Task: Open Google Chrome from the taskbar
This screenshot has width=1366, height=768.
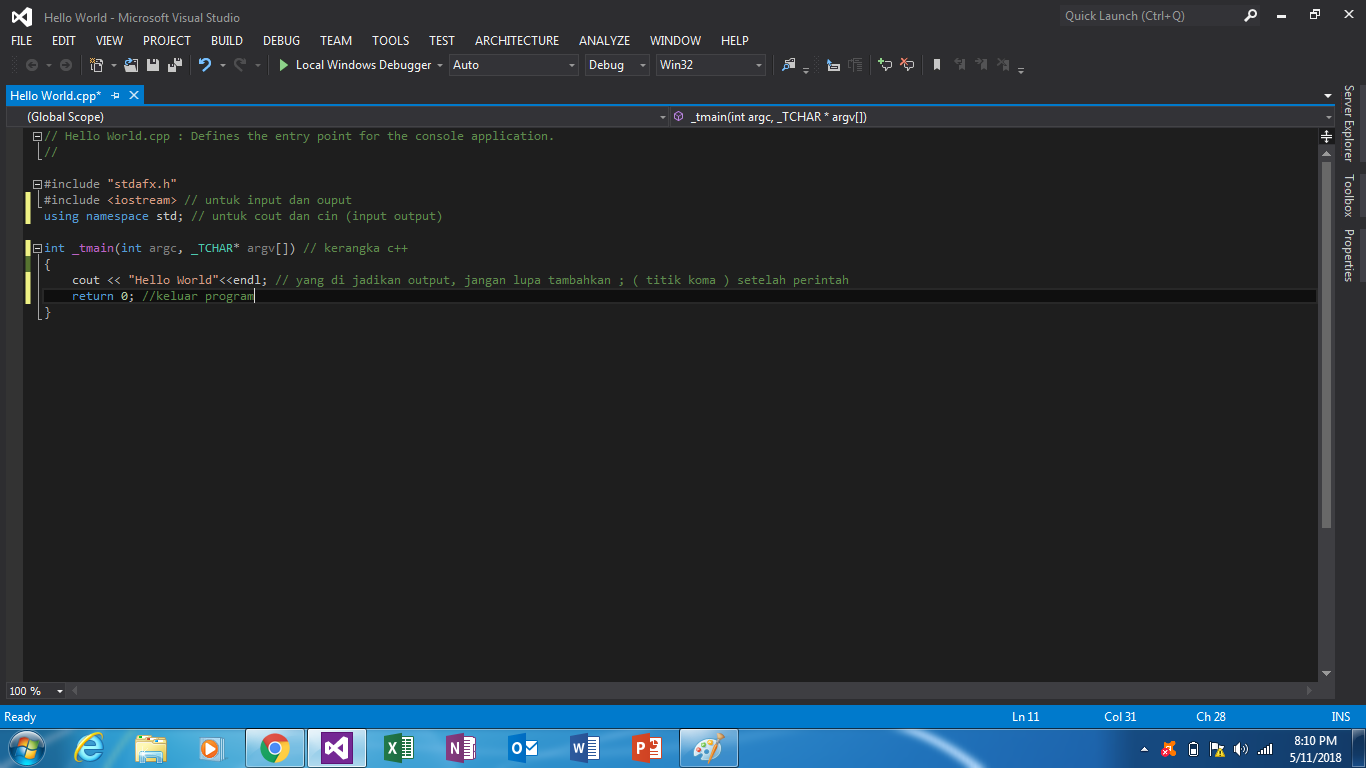Action: (275, 748)
